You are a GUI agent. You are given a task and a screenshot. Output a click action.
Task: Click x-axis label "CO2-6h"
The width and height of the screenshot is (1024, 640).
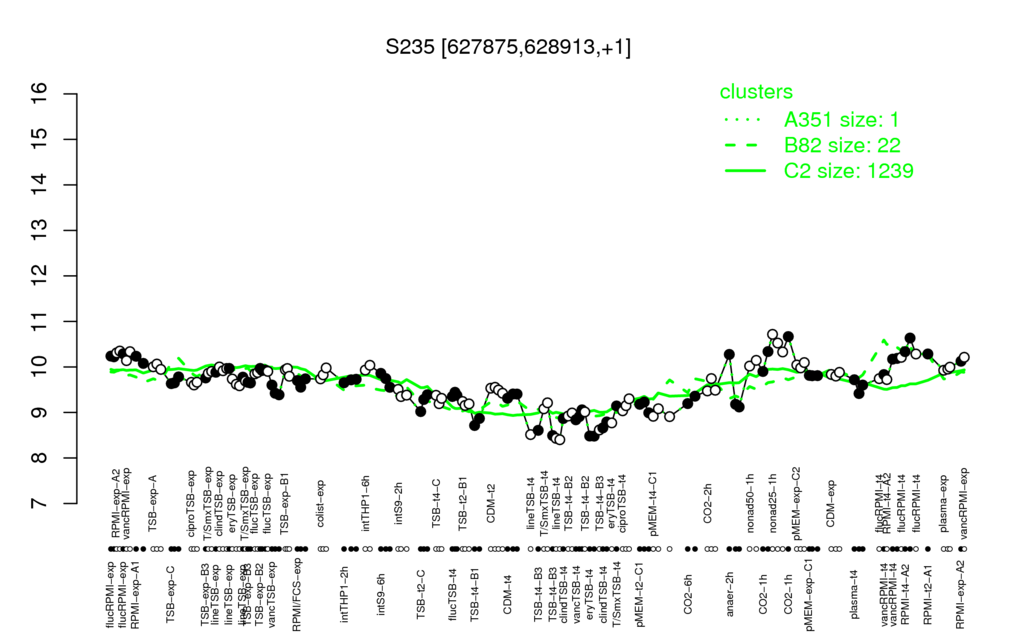pos(688,594)
